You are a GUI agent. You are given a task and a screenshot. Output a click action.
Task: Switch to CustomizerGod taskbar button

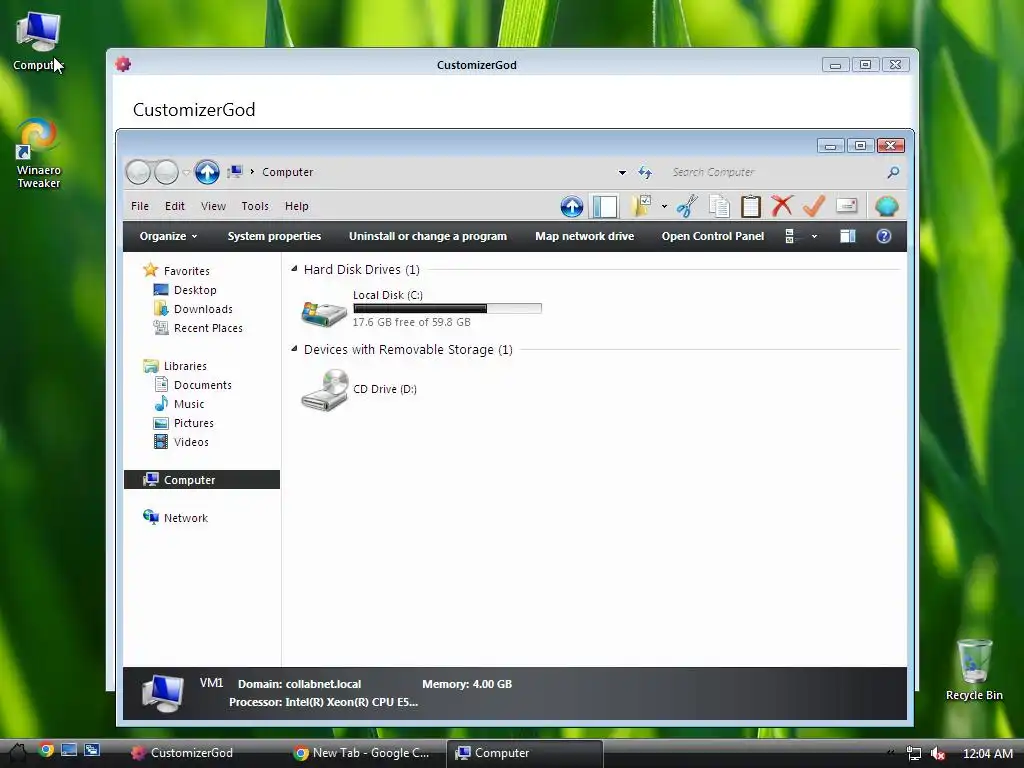click(182, 752)
